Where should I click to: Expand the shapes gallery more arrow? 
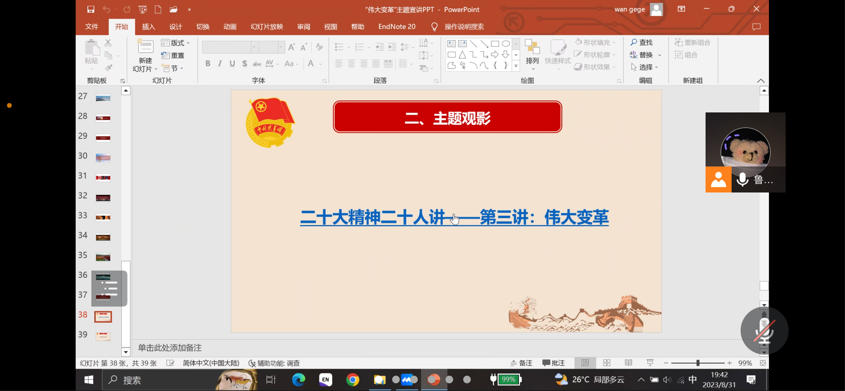point(516,66)
